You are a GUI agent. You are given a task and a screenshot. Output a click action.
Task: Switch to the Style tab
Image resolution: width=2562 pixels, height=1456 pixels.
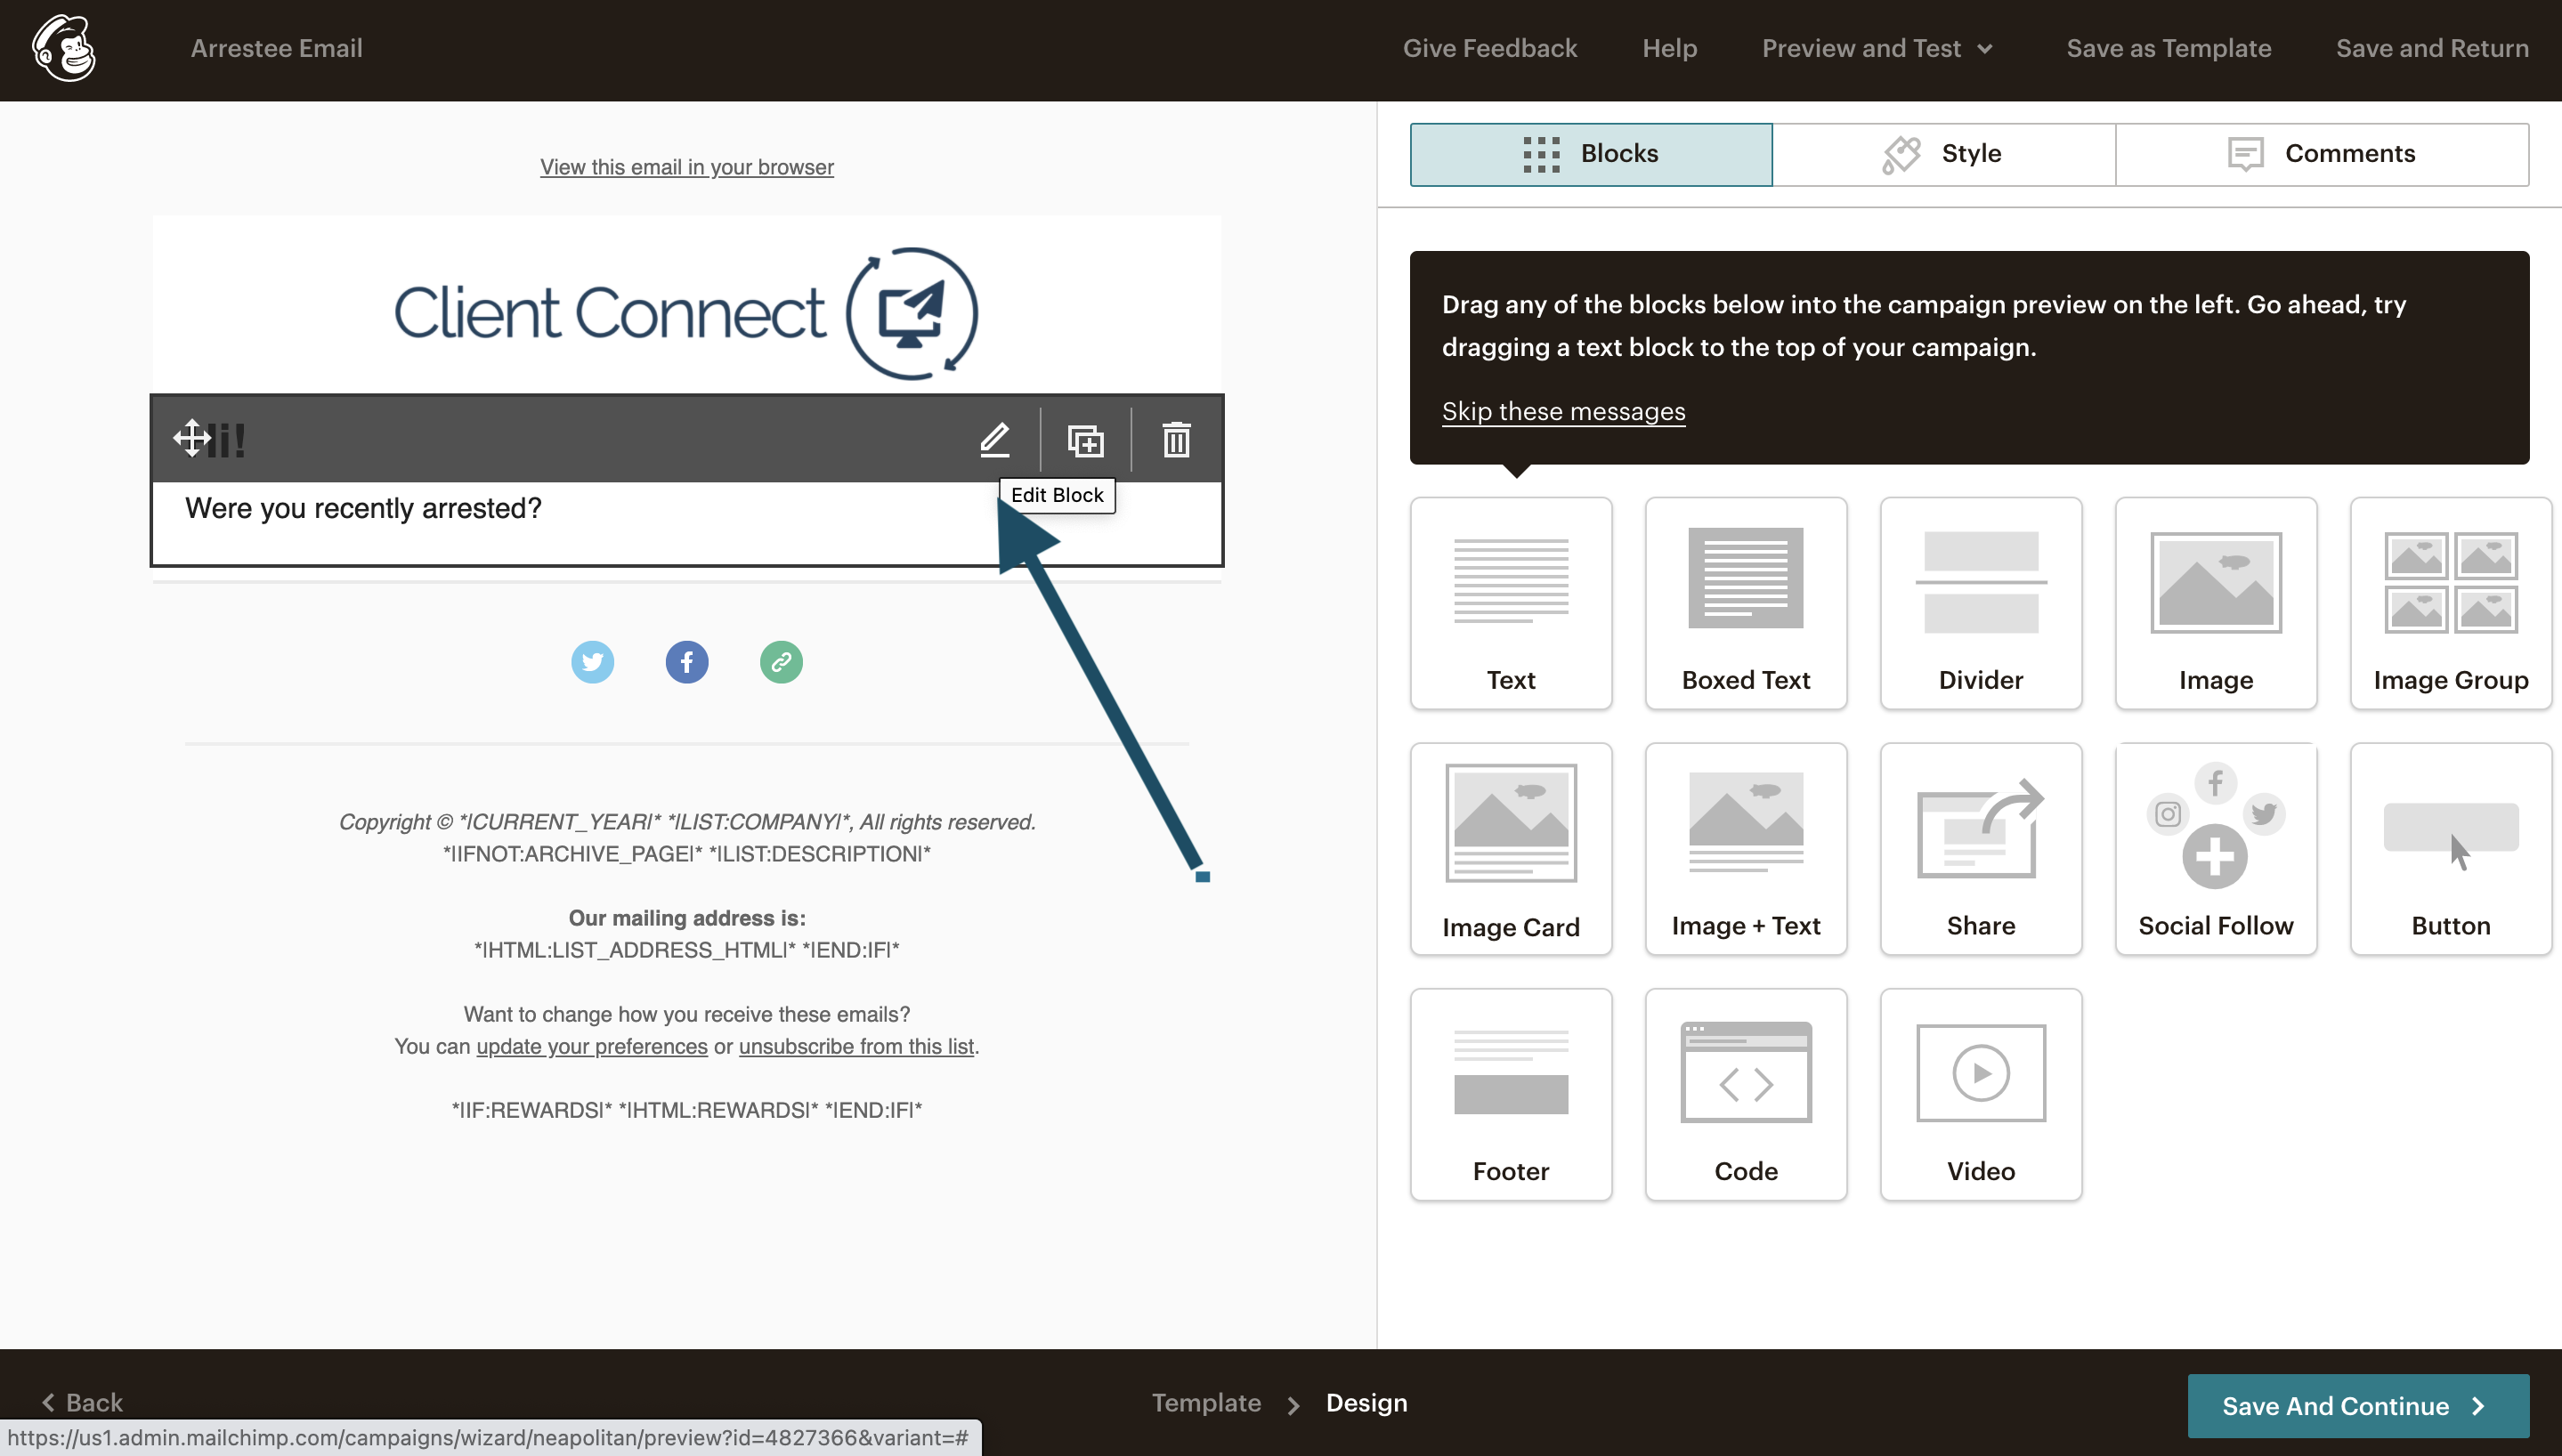tap(1944, 154)
